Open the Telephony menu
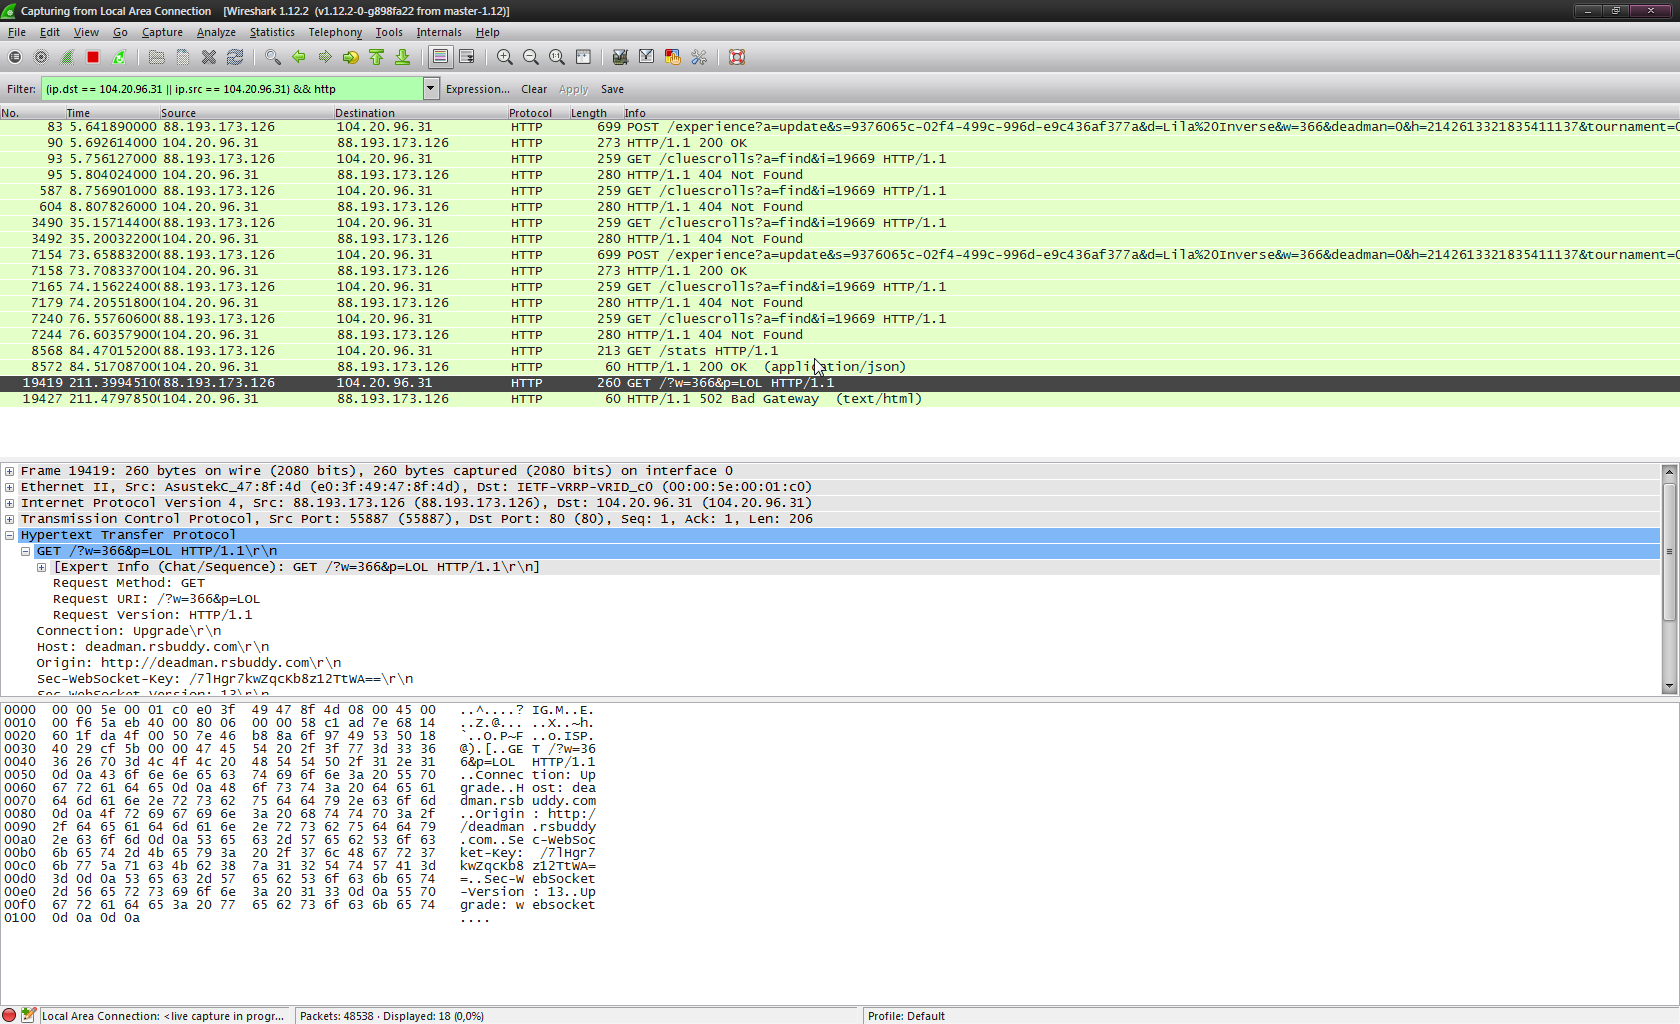Viewport: 1680px width, 1024px height. tap(335, 32)
